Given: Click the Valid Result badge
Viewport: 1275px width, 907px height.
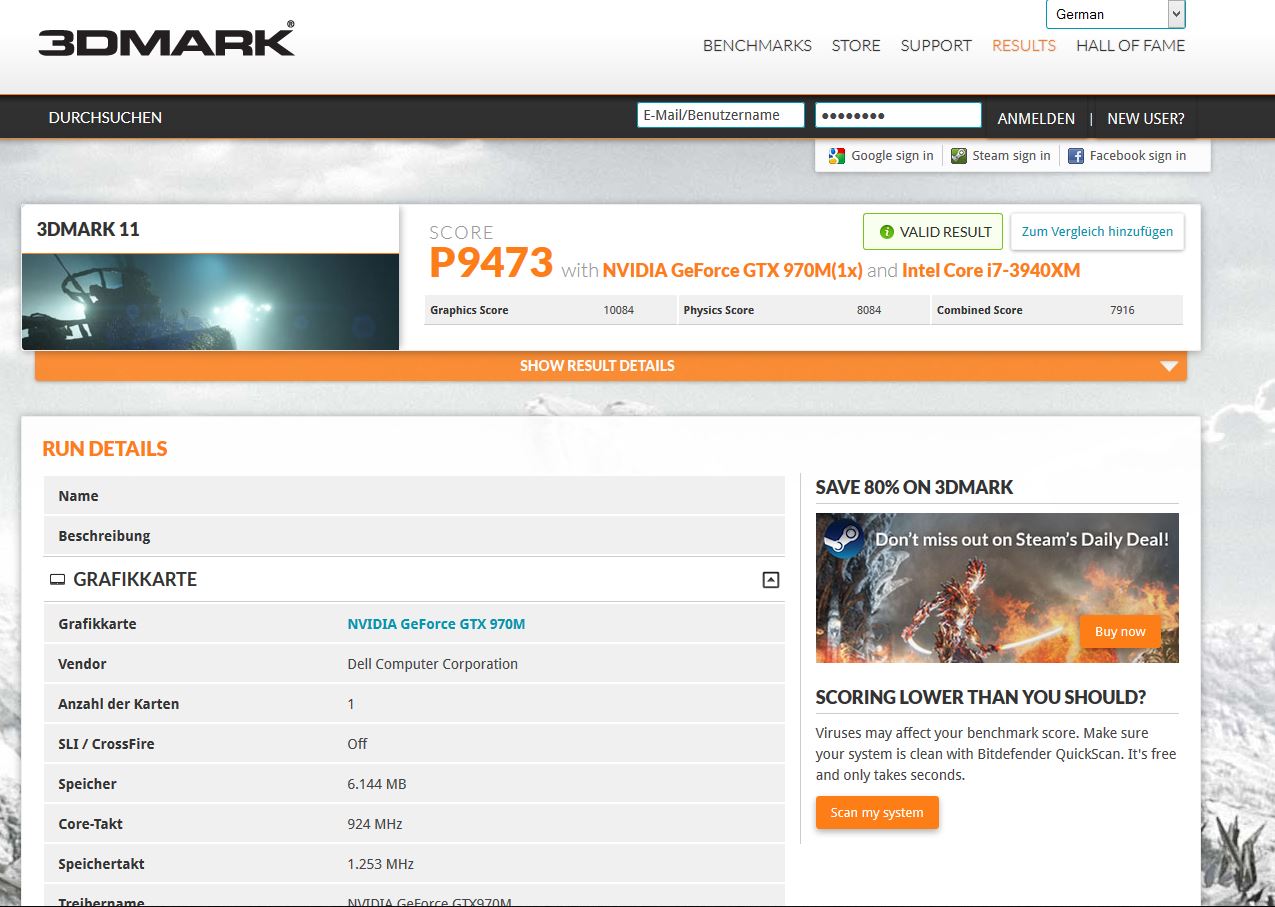Looking at the screenshot, I should 933,231.
